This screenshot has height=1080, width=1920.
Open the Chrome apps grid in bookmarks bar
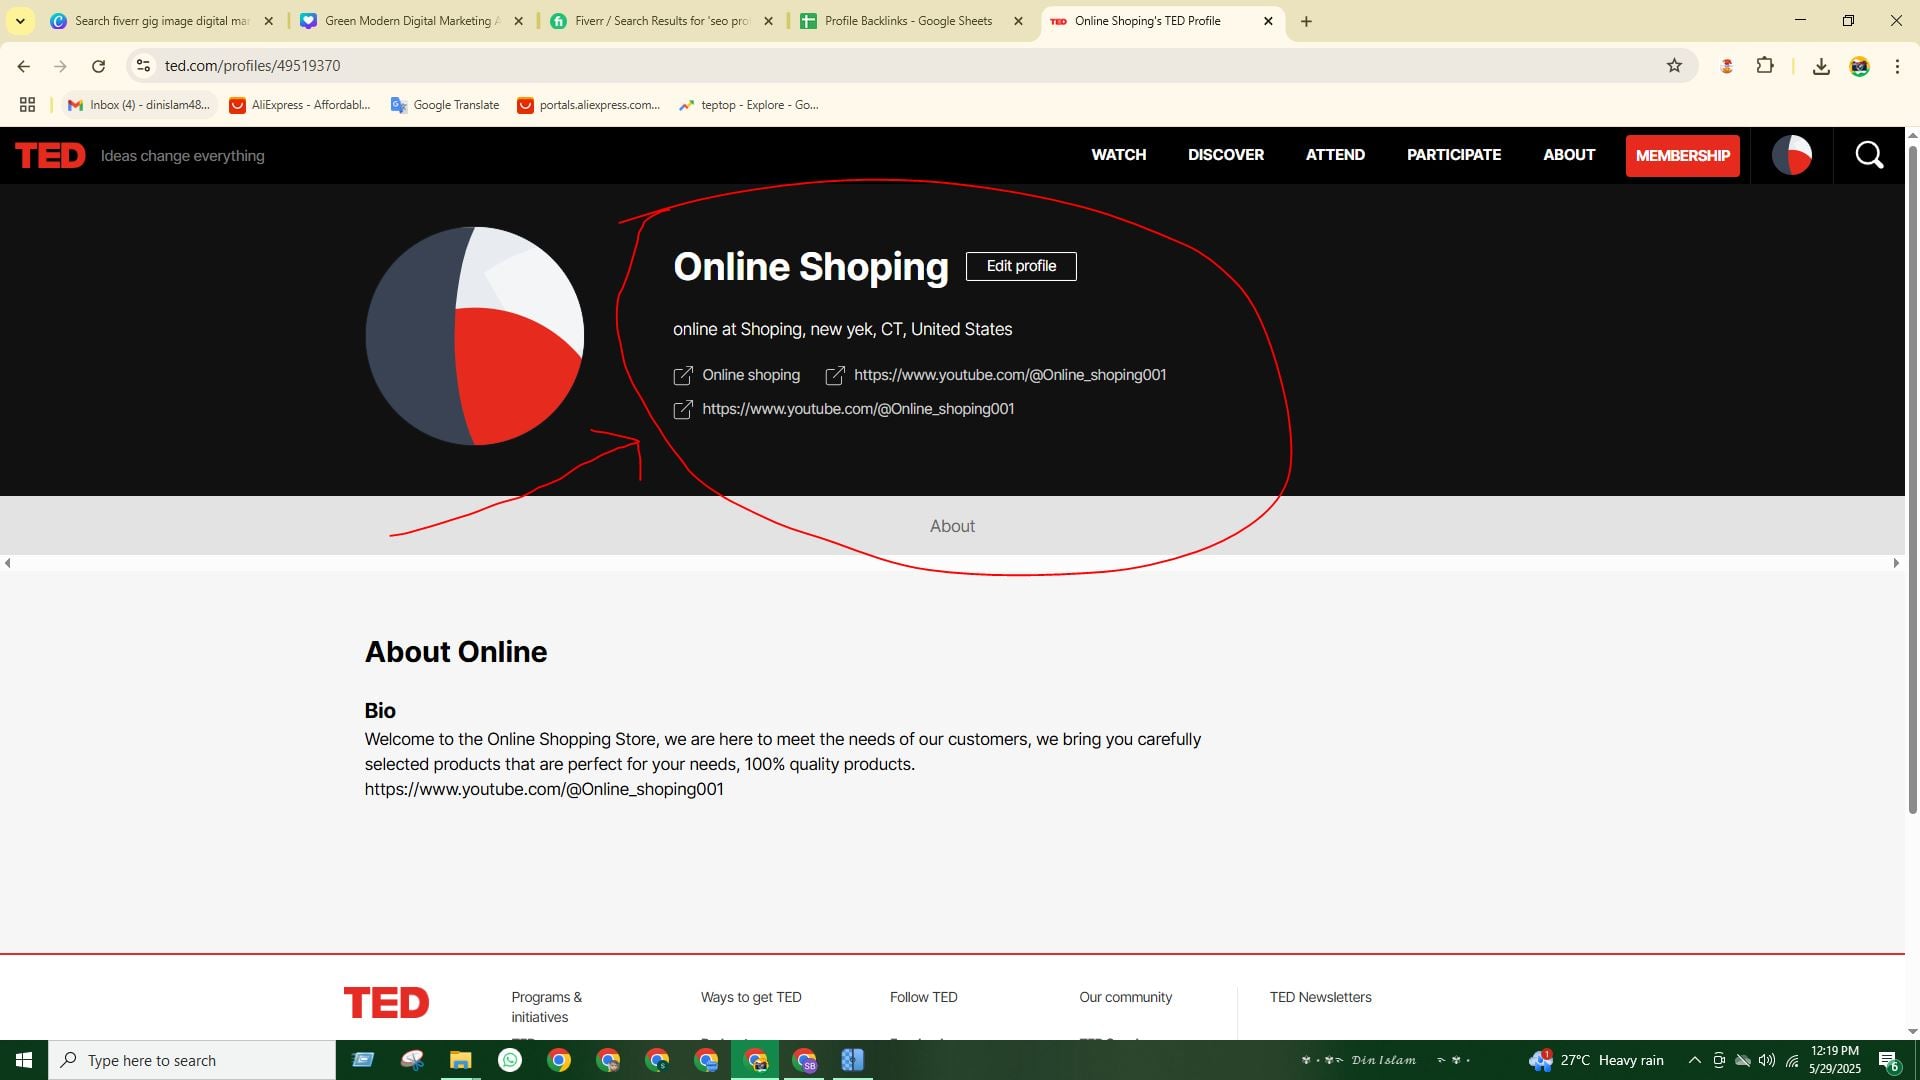pyautogui.click(x=27, y=105)
